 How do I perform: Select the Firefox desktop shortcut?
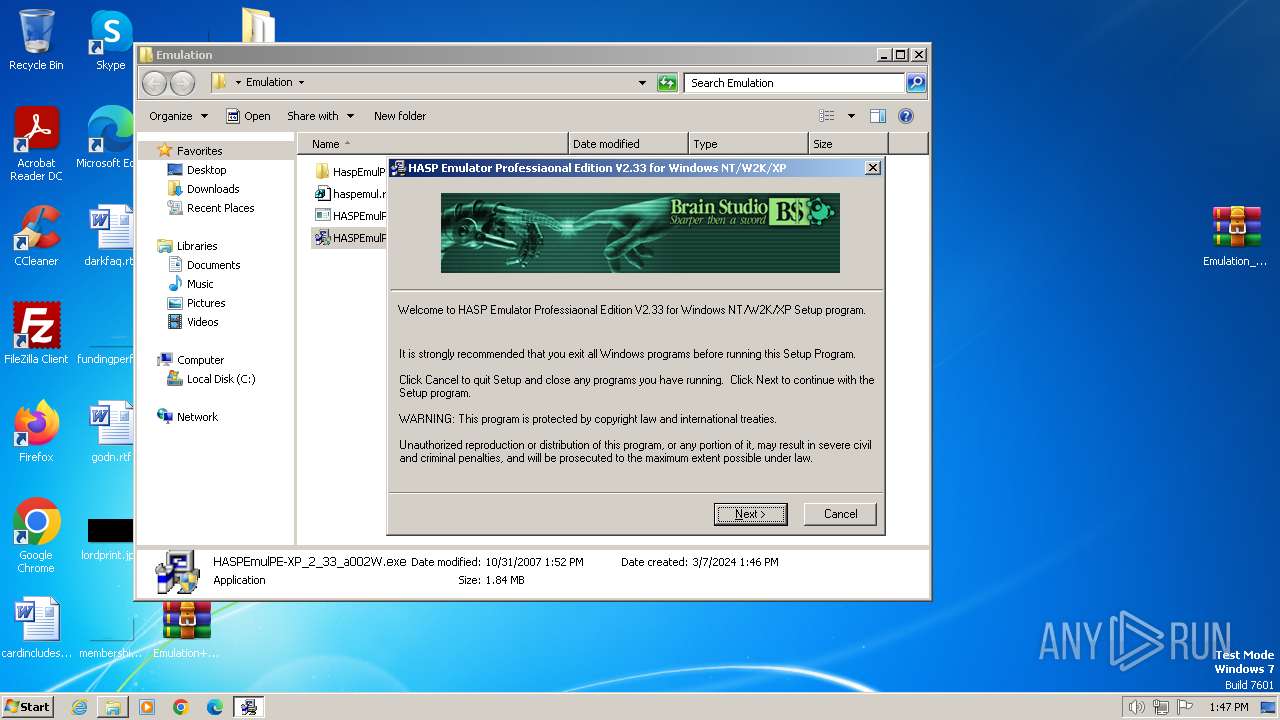[36, 432]
